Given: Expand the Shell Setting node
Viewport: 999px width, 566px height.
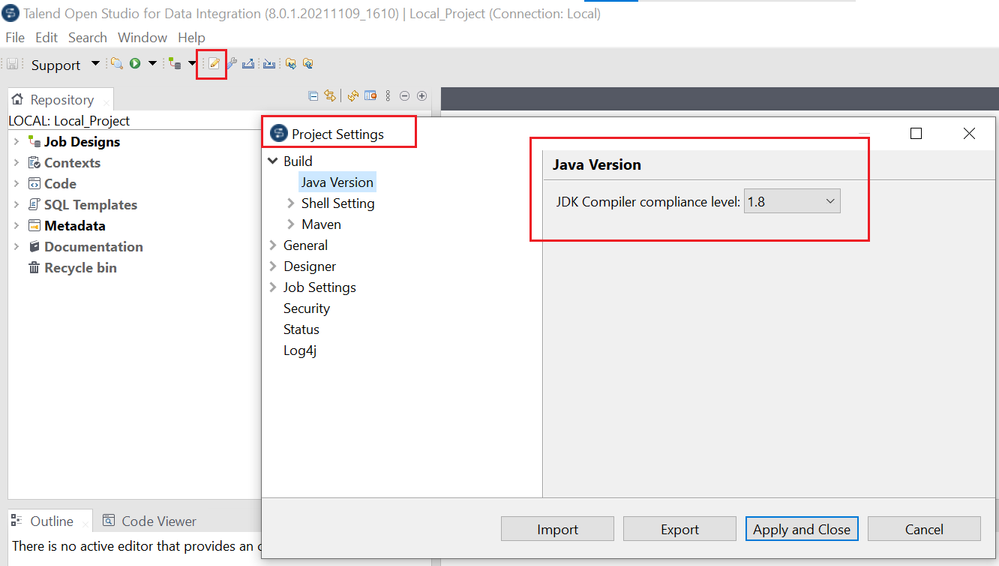Looking at the screenshot, I should (291, 203).
